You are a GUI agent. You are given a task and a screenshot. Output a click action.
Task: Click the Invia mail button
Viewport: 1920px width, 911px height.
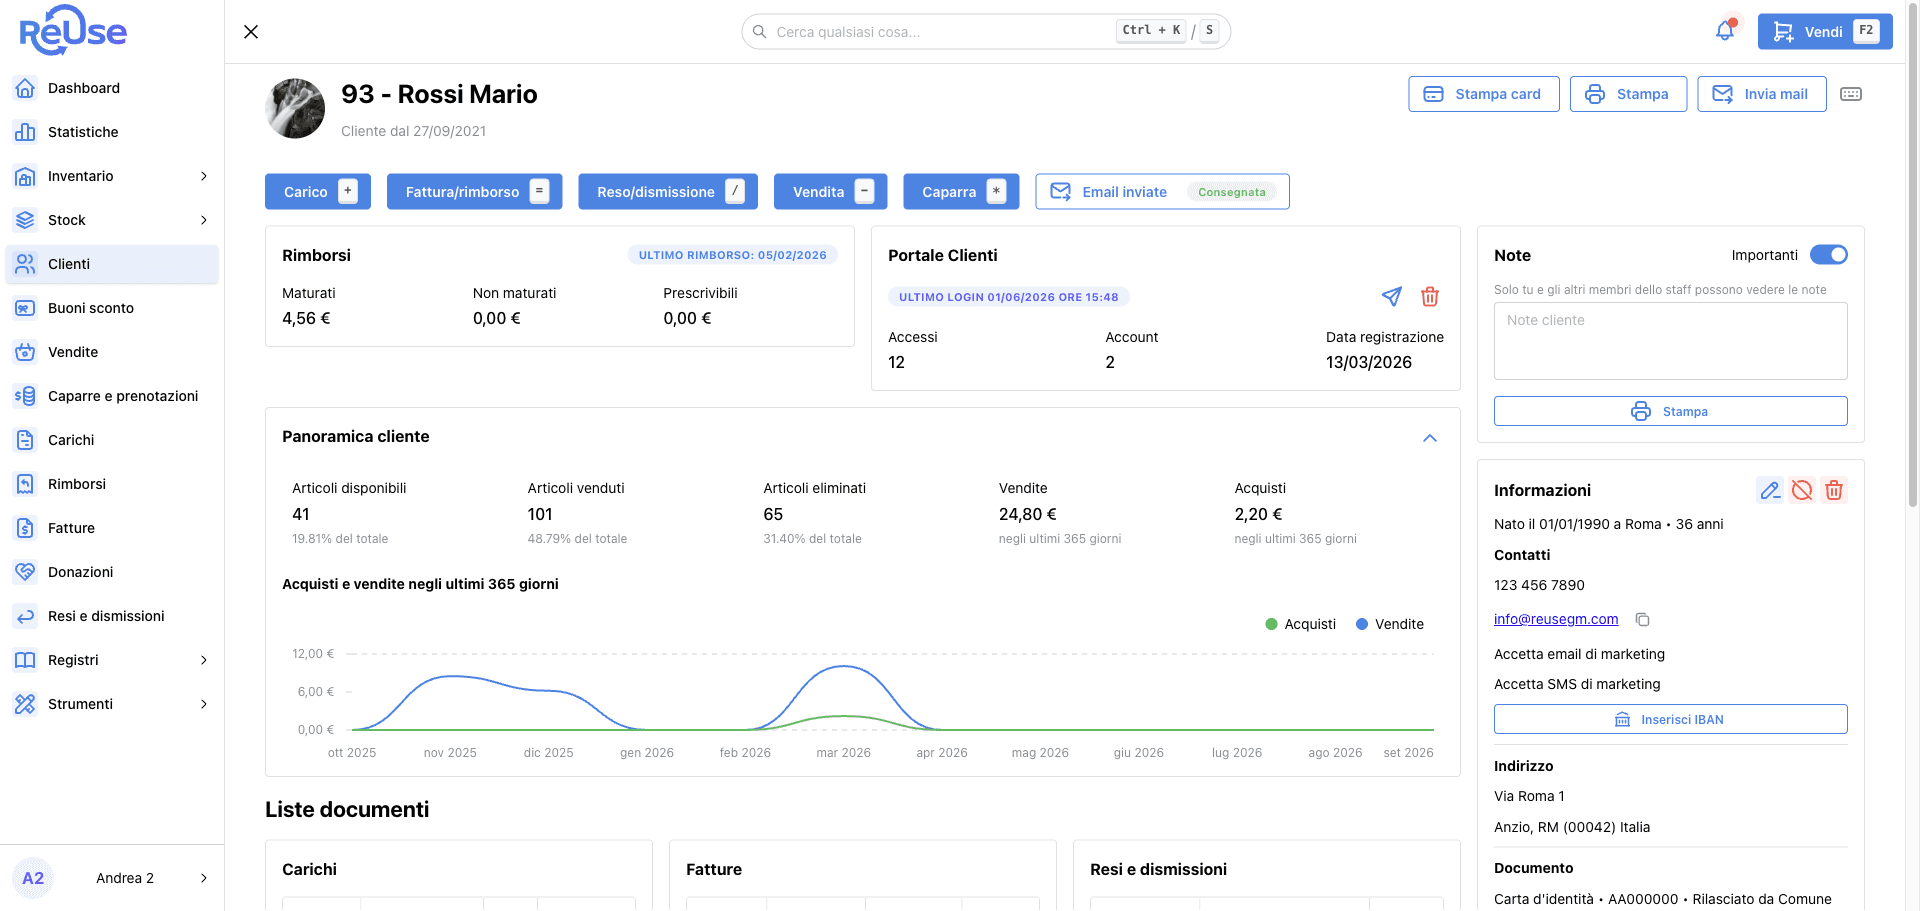point(1762,94)
